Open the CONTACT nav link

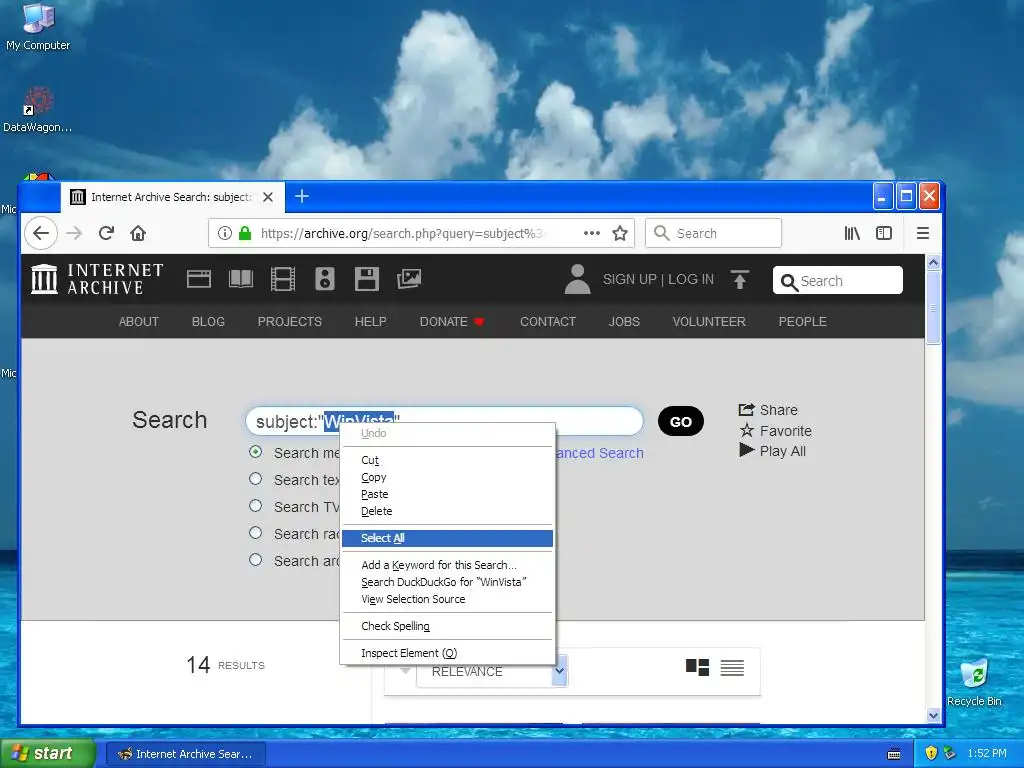pos(548,321)
